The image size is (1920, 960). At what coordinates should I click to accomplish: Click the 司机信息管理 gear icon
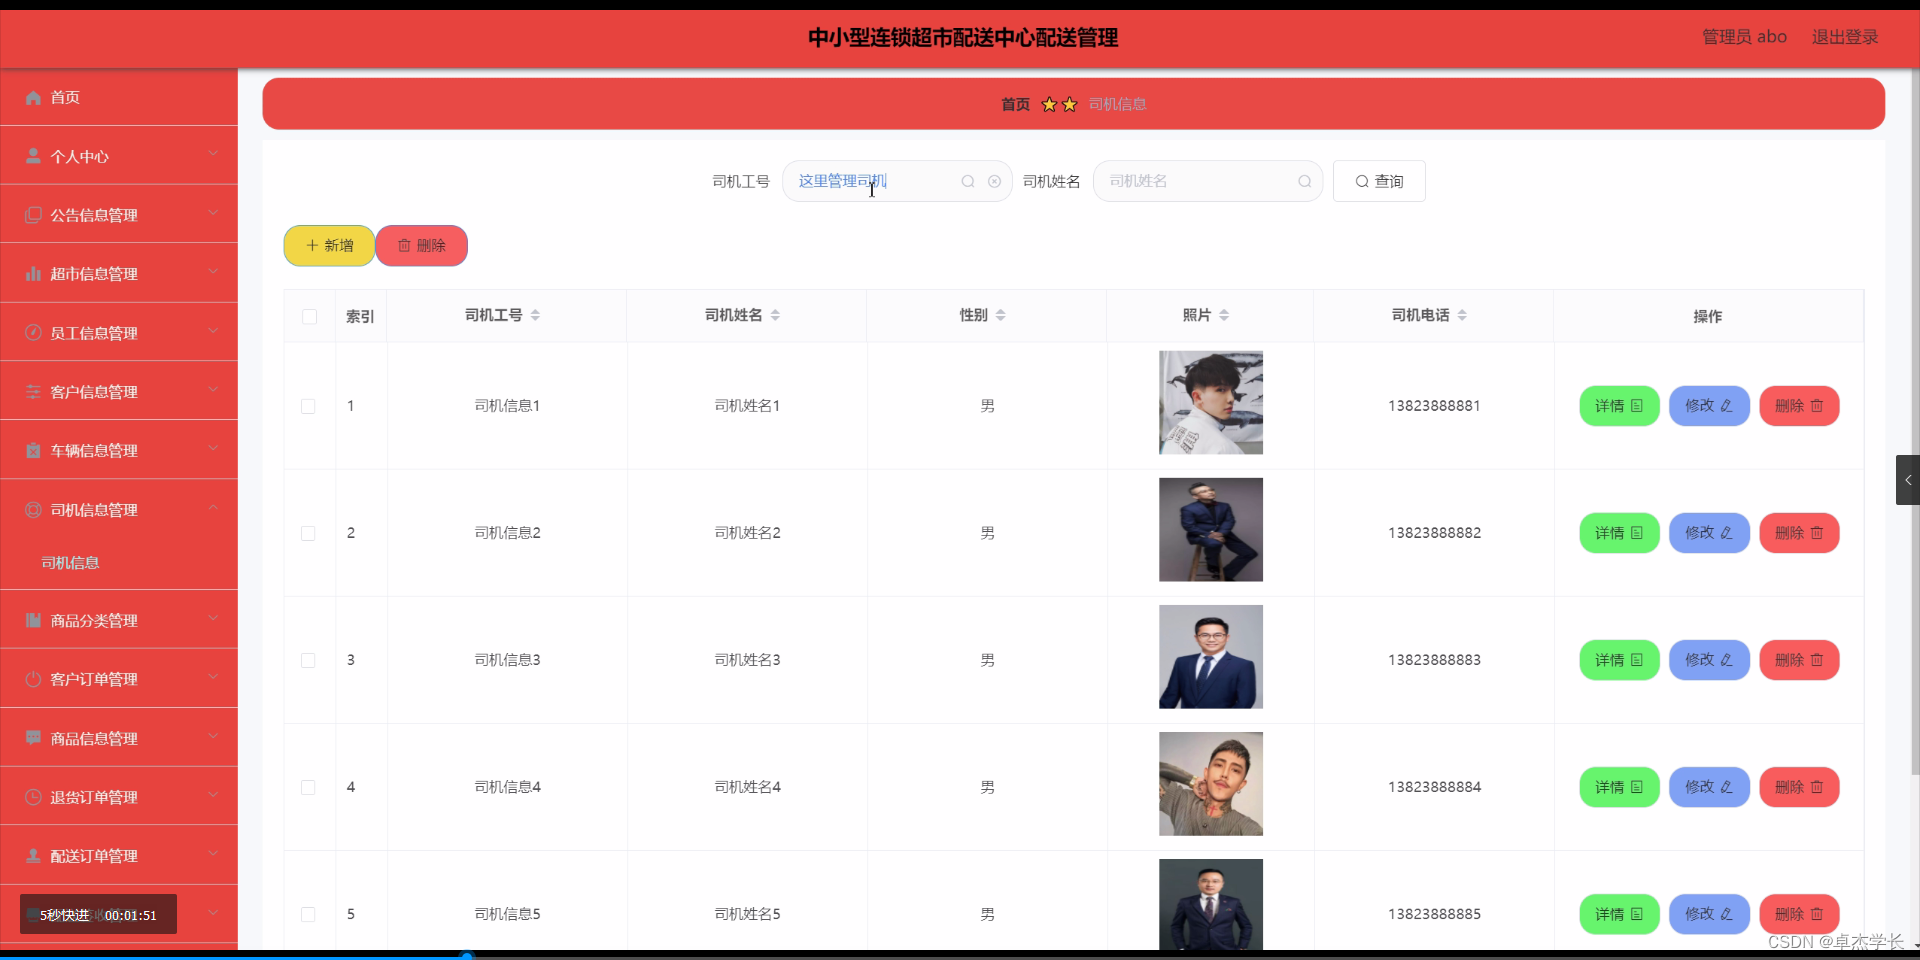coord(33,510)
